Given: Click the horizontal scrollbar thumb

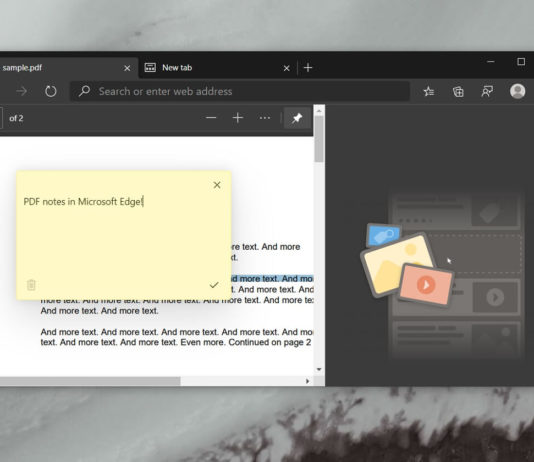Looking at the screenshot, I should [90, 381].
